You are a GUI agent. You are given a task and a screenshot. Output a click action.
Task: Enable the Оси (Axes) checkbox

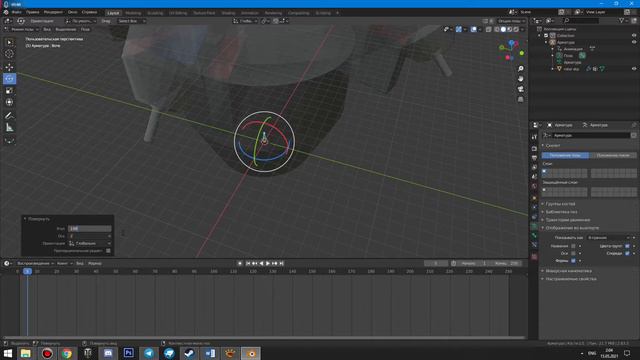point(573,253)
